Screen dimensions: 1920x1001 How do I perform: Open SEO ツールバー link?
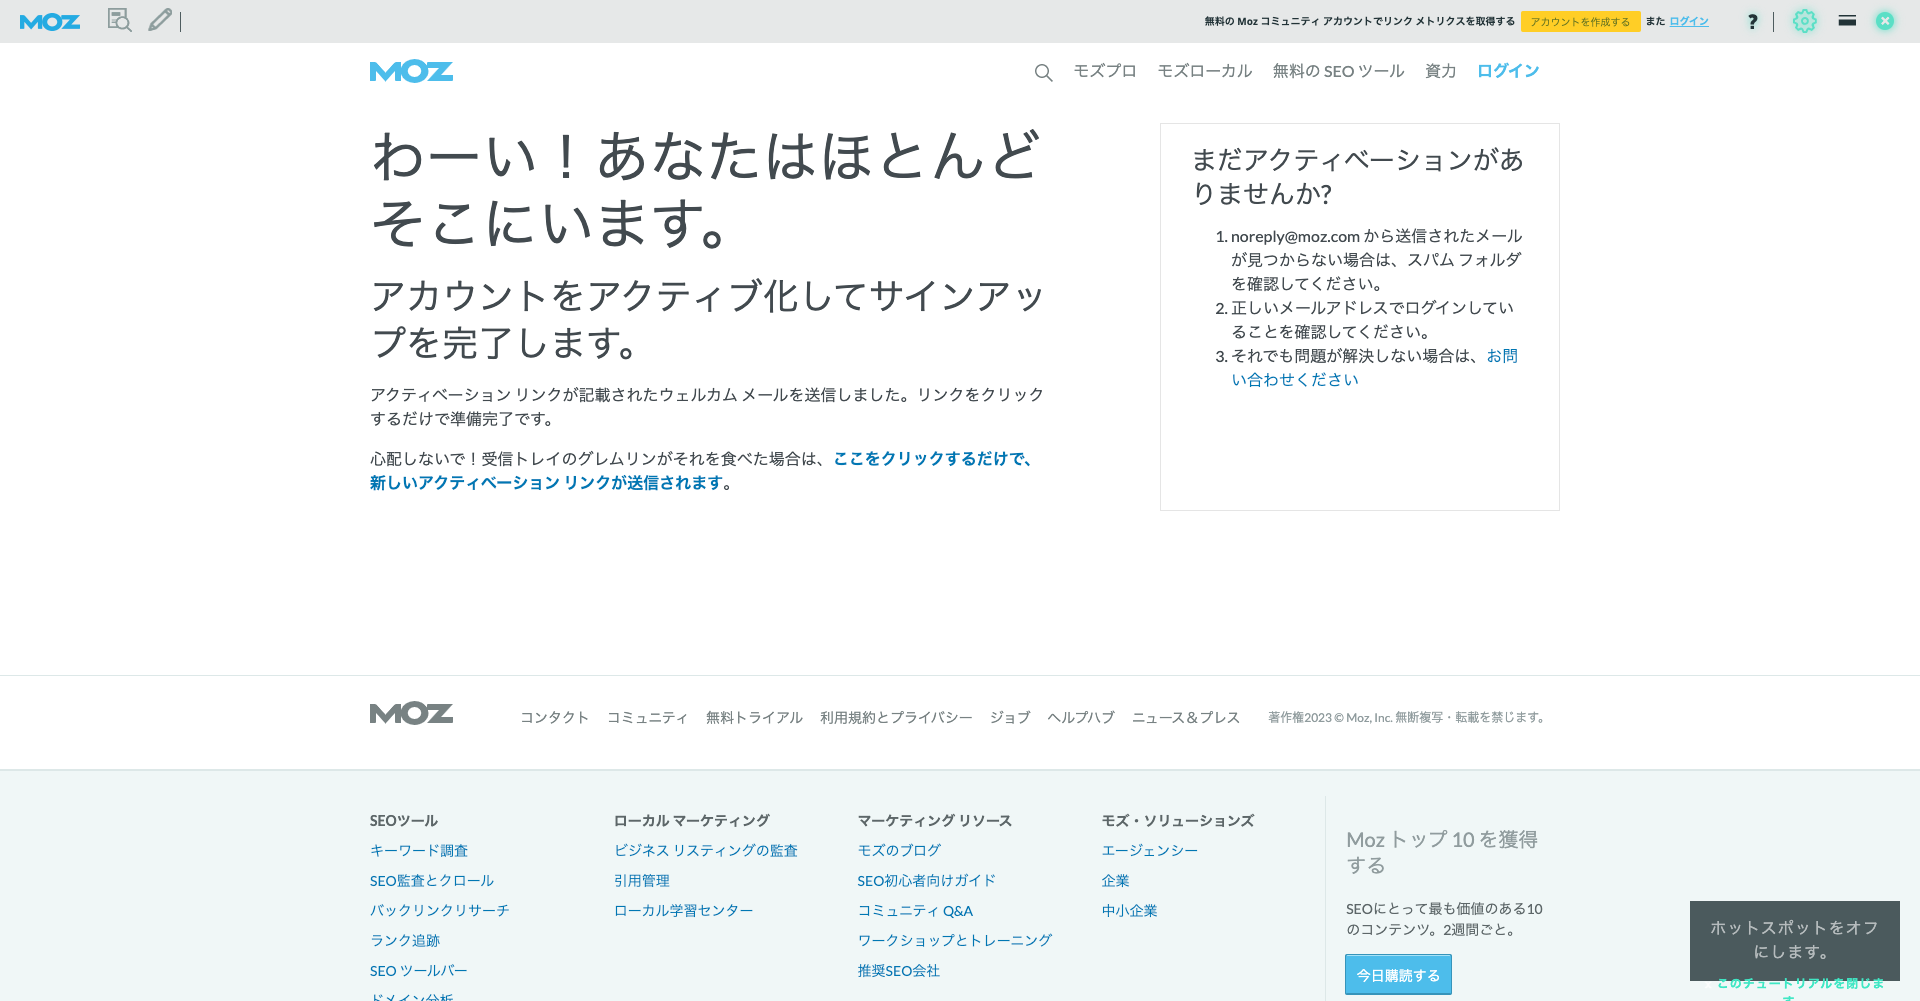coord(418,971)
